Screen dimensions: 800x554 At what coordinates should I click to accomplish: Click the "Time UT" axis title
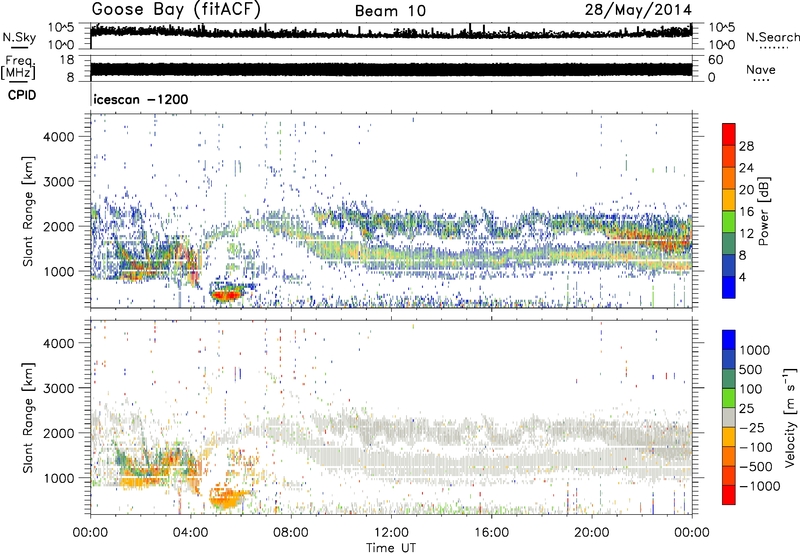point(391,547)
